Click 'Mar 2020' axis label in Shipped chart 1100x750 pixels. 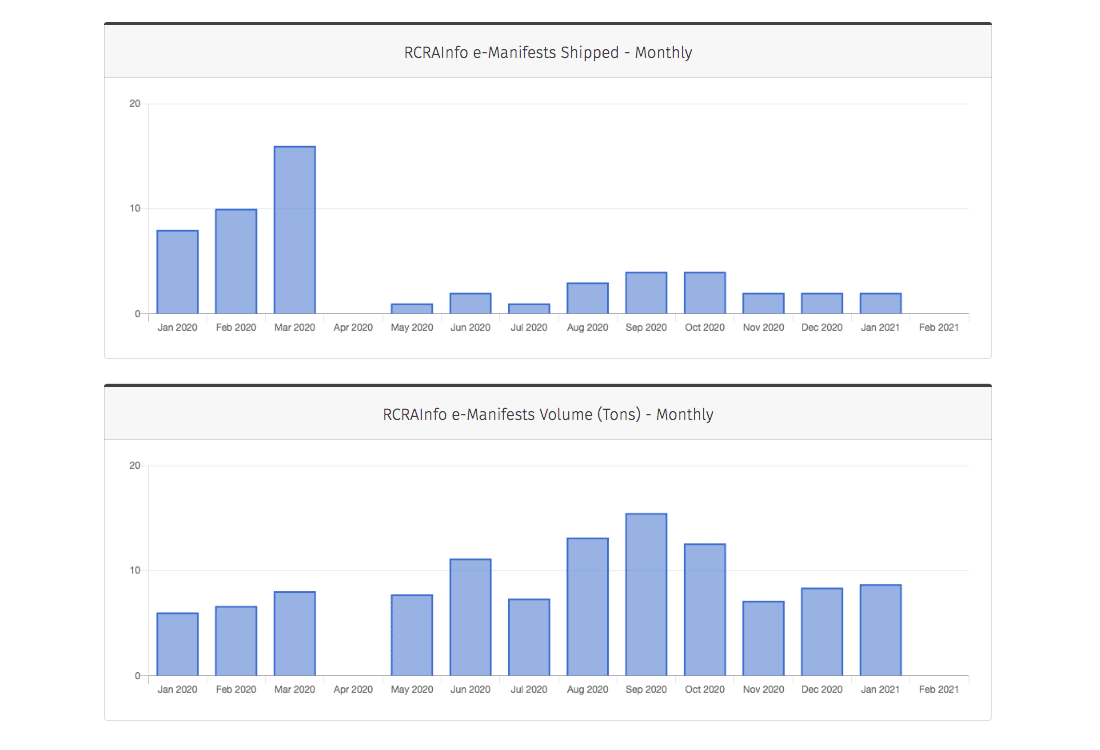click(x=295, y=328)
